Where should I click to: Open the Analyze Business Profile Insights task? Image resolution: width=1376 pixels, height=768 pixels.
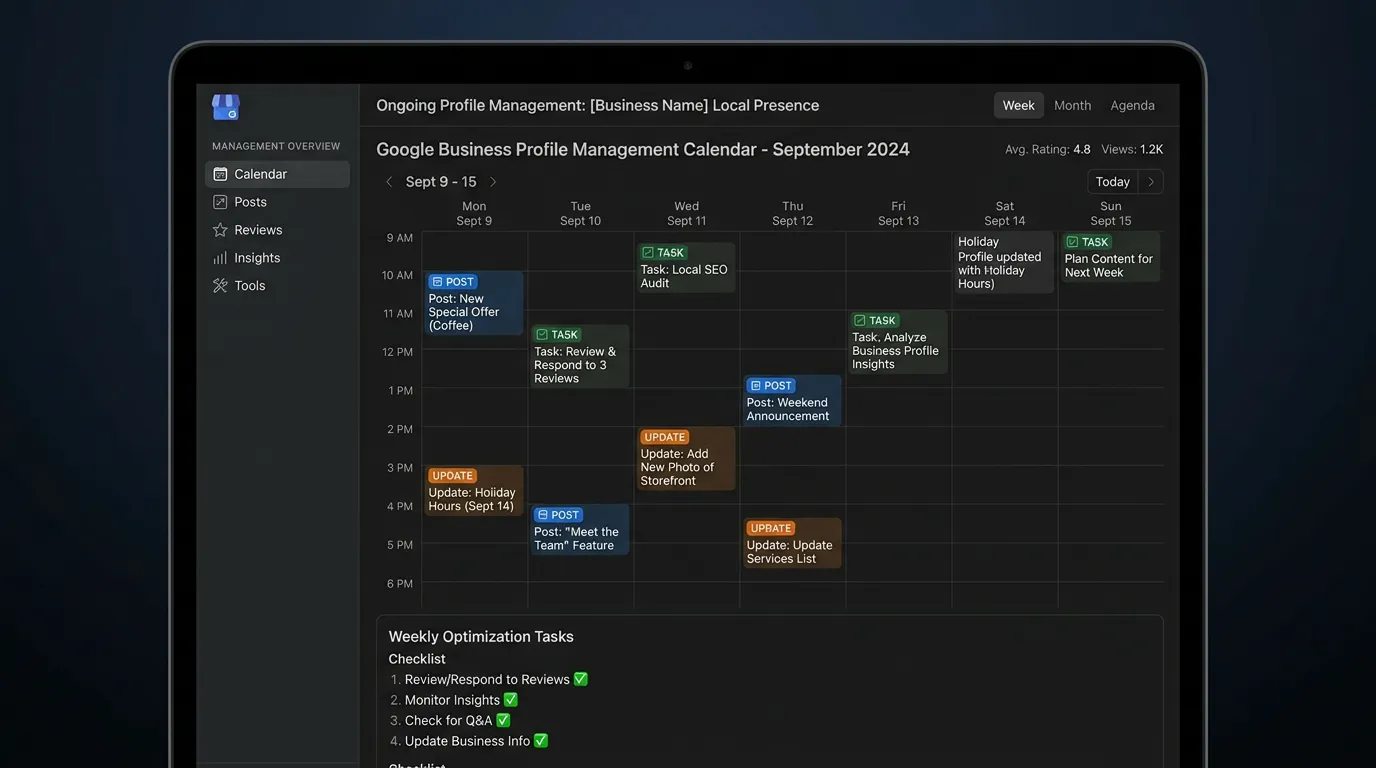click(x=898, y=342)
